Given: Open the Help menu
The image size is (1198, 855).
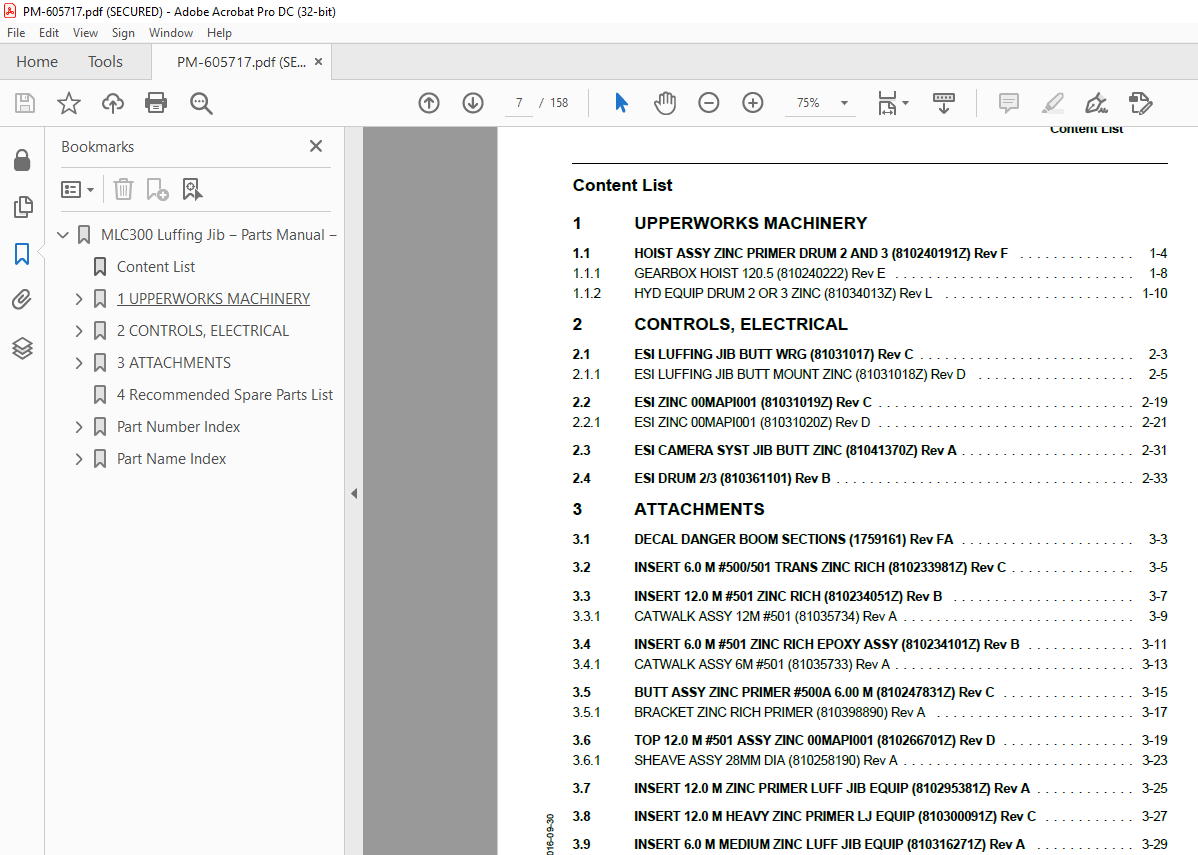Looking at the screenshot, I should click(x=219, y=33).
